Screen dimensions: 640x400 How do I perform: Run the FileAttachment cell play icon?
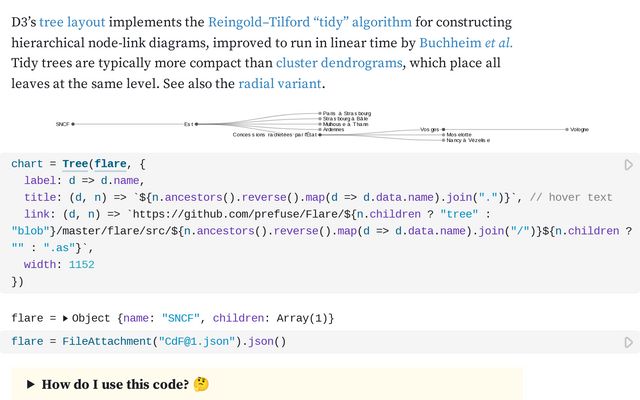pos(629,342)
